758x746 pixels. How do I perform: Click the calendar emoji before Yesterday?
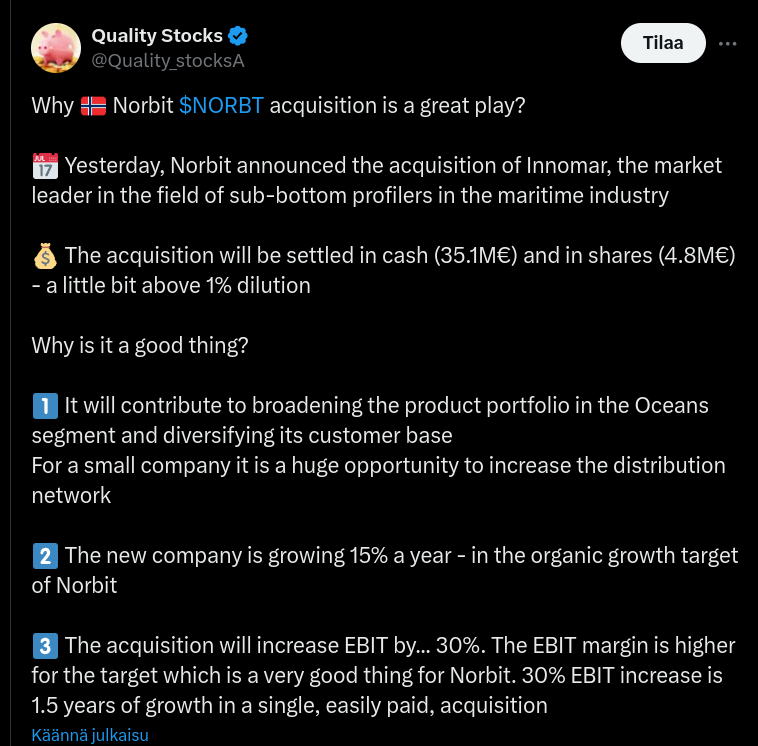(x=46, y=166)
